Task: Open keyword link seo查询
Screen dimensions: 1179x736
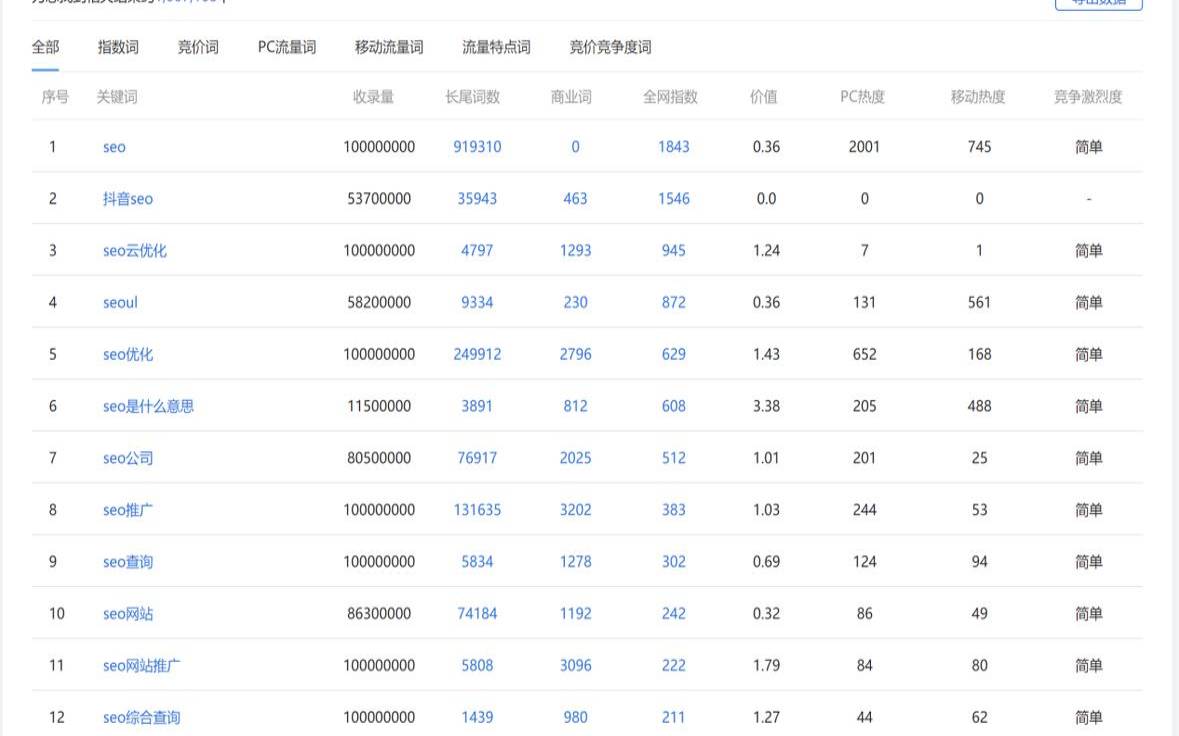Action: (x=128, y=562)
